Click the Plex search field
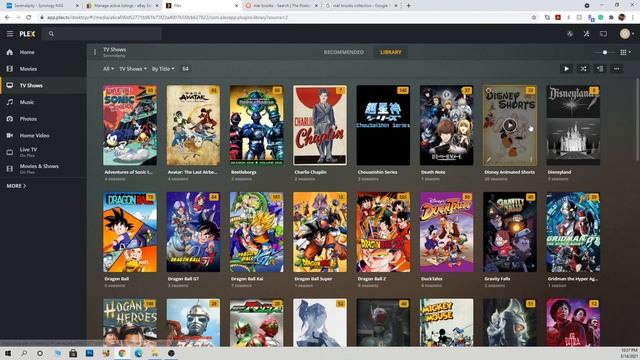 (103, 34)
